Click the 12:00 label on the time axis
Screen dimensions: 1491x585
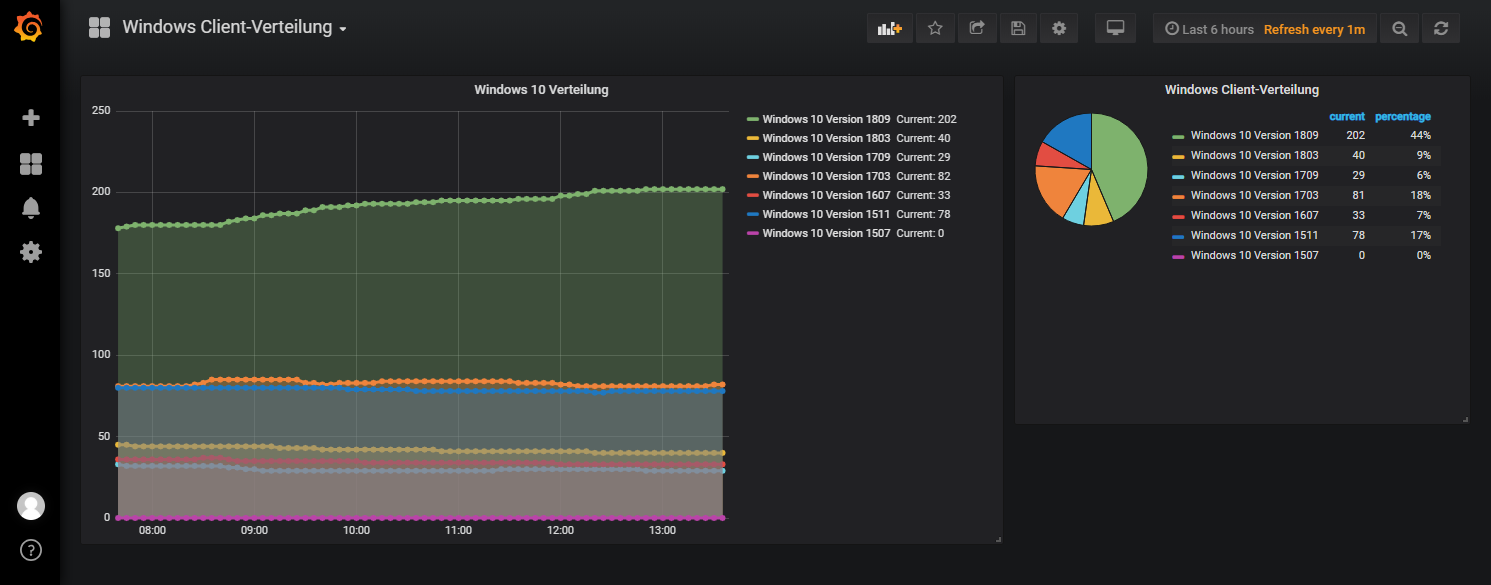point(560,530)
